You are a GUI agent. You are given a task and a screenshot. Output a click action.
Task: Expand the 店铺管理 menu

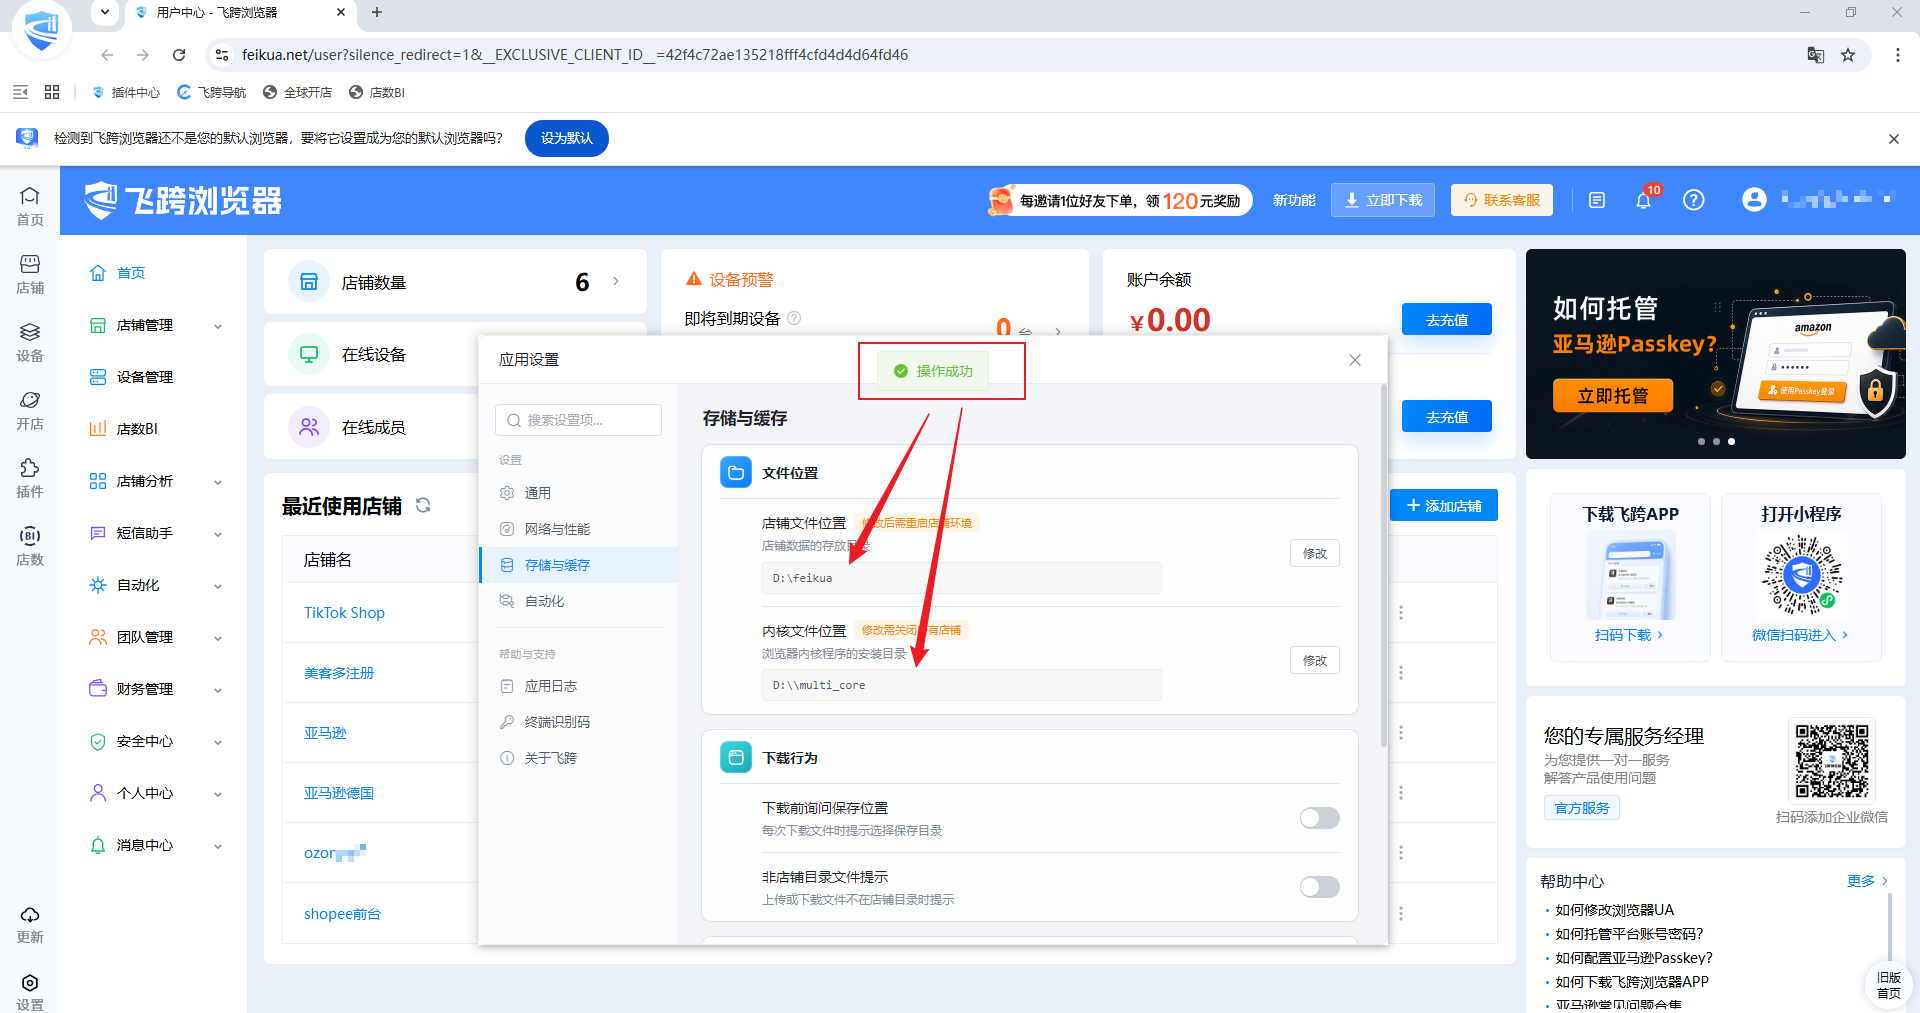click(155, 325)
